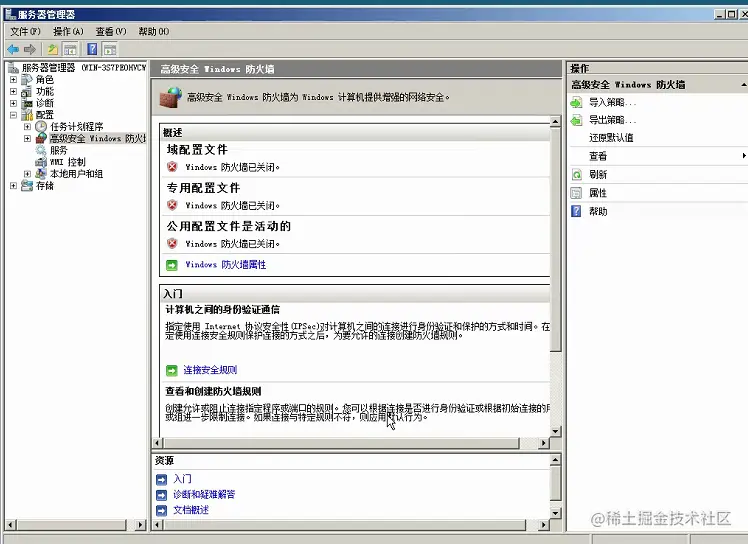Screen dimensions: 748x544
Task: Collapse the 配置 tree node
Action: (x=13, y=115)
